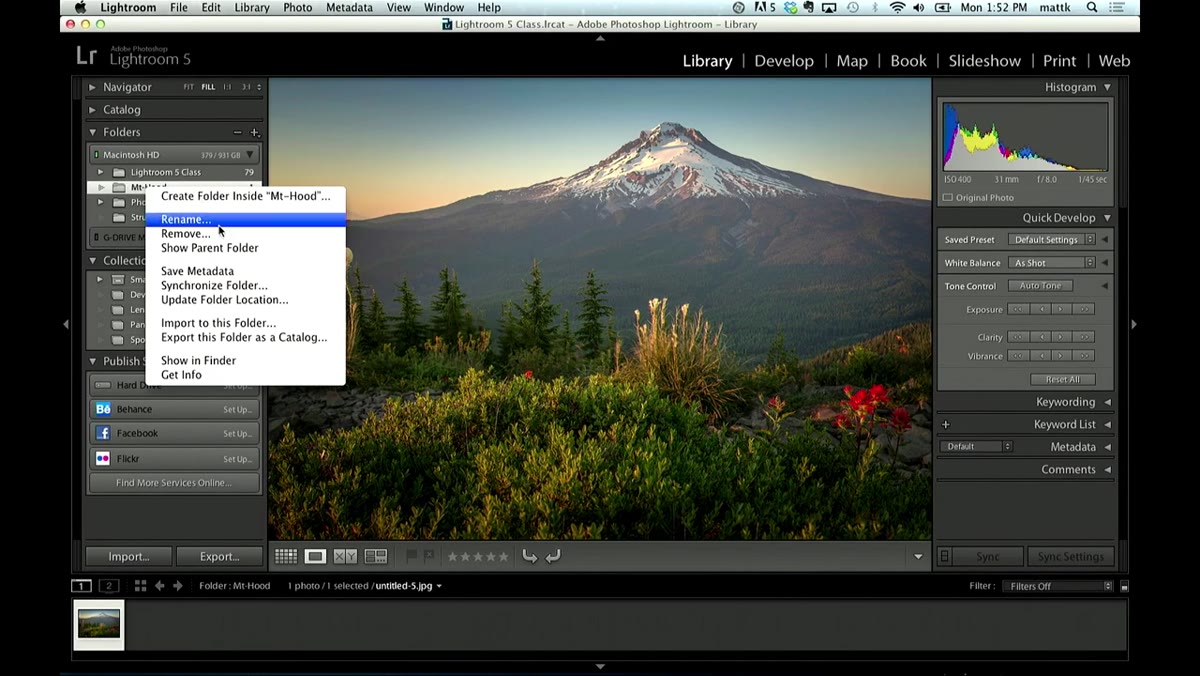Click plus icon beside Keyword List

[946, 424]
